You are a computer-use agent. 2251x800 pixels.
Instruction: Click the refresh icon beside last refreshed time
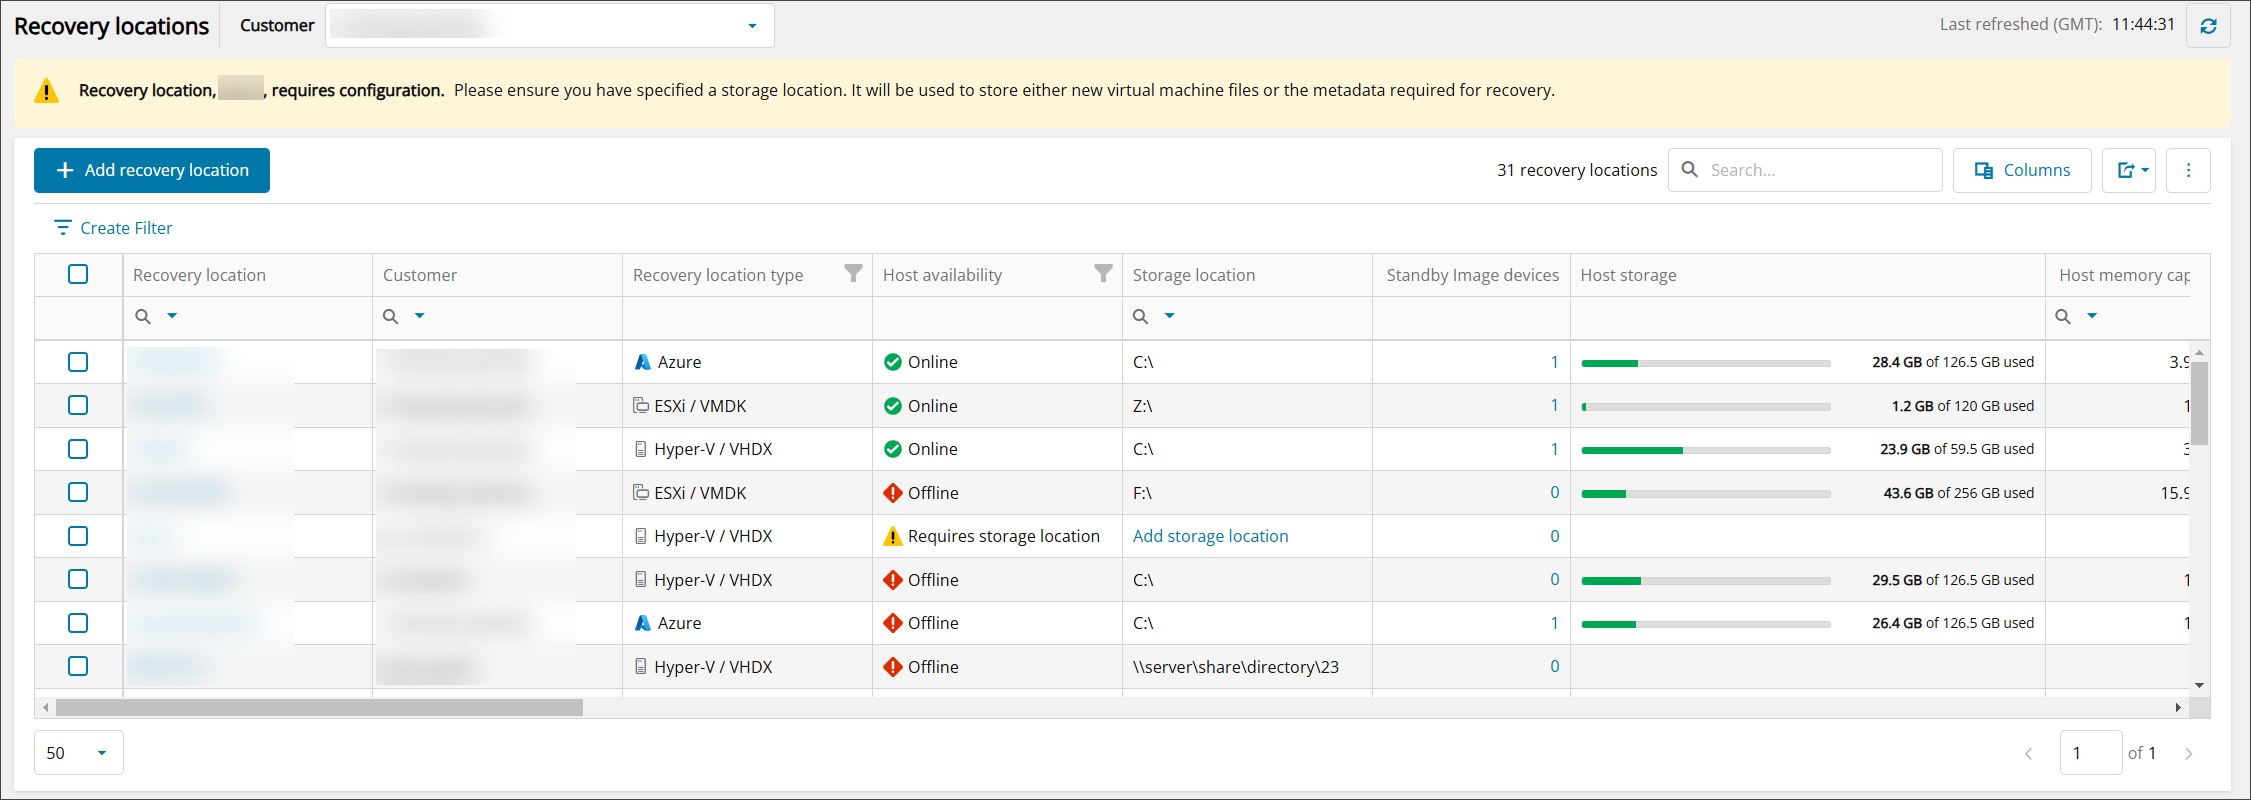pyautogui.click(x=2208, y=26)
